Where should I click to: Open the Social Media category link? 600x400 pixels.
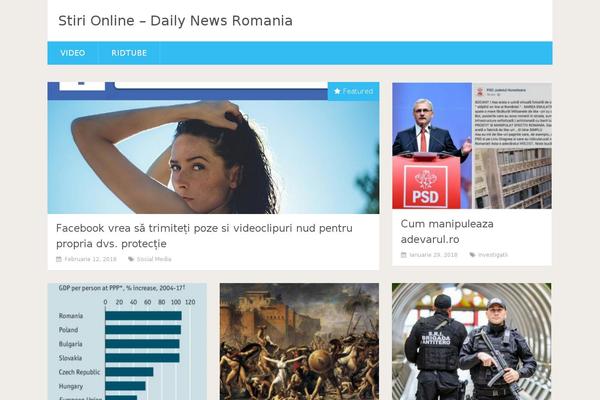point(154,259)
